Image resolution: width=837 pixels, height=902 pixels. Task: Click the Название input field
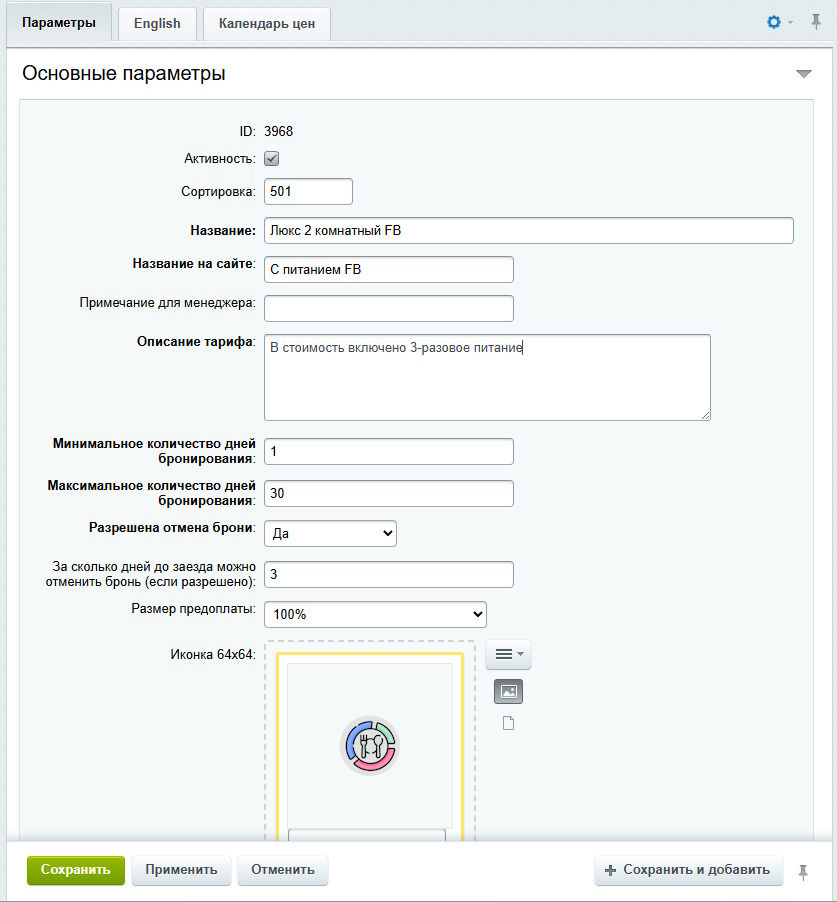528,231
